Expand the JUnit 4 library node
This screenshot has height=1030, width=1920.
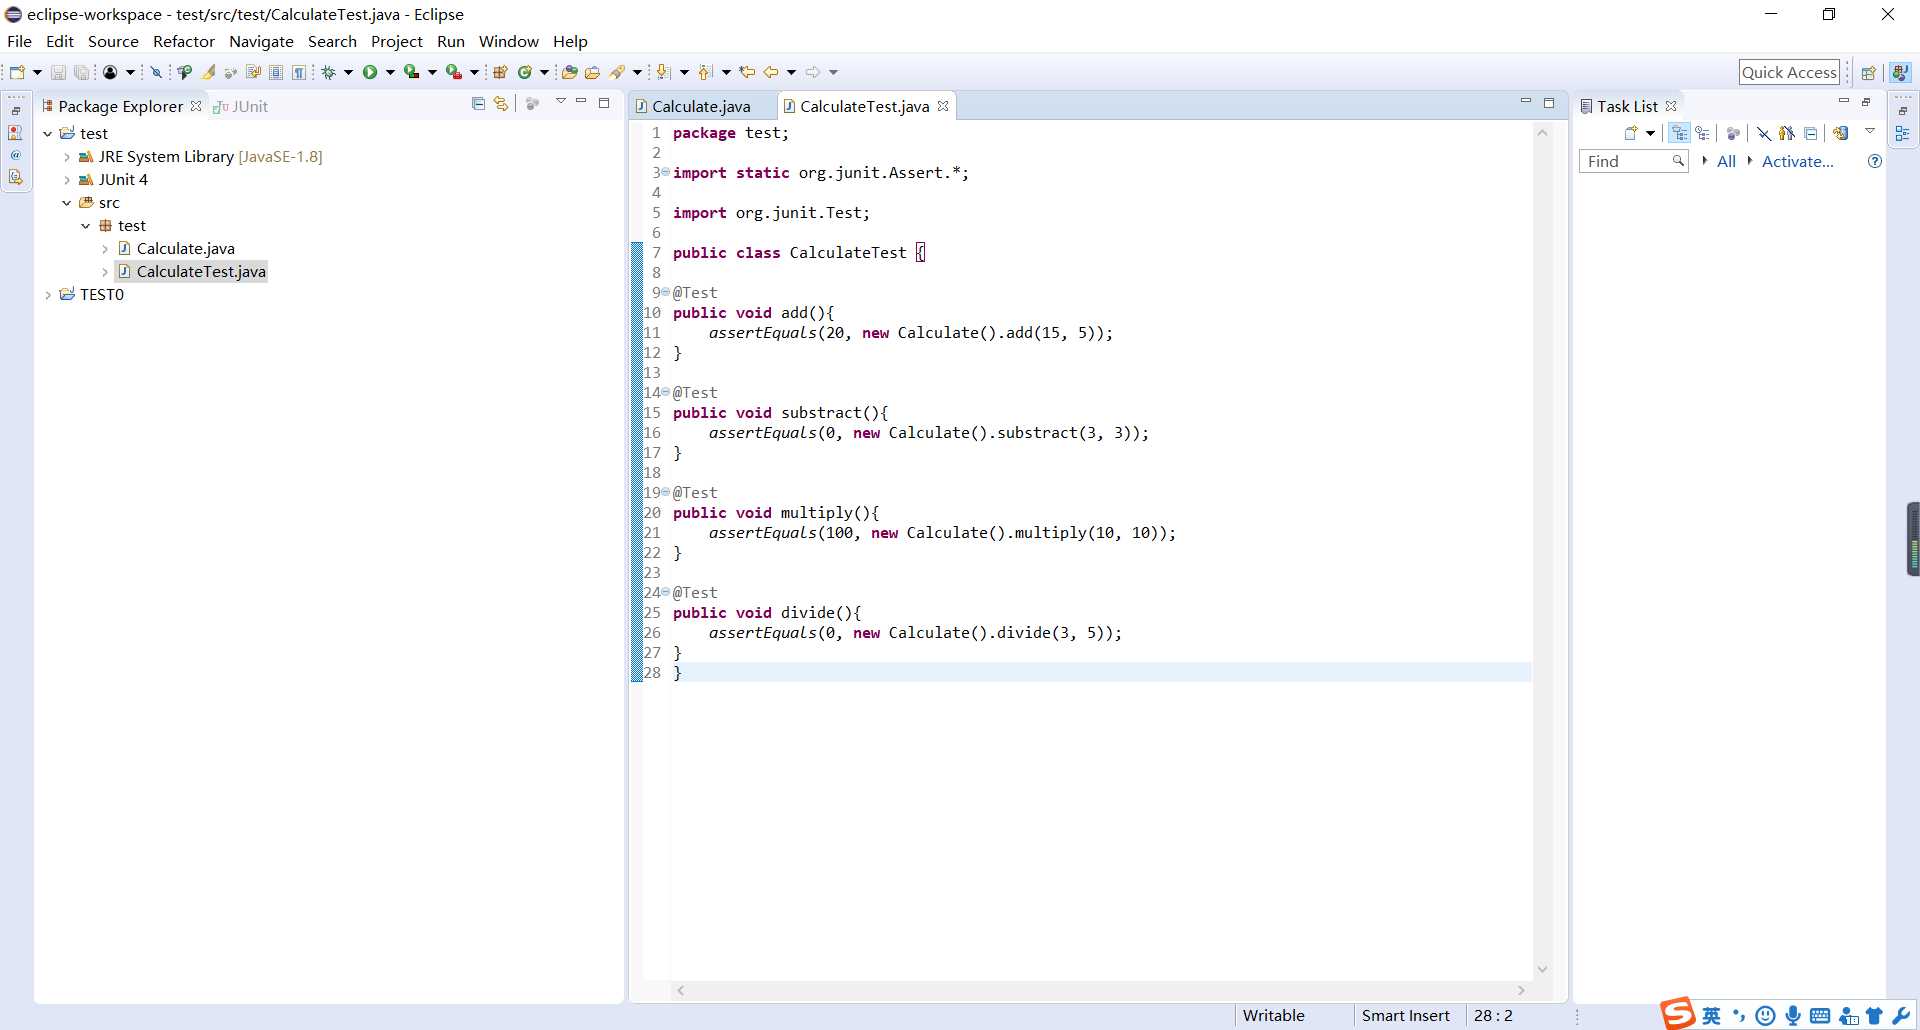[x=67, y=179]
